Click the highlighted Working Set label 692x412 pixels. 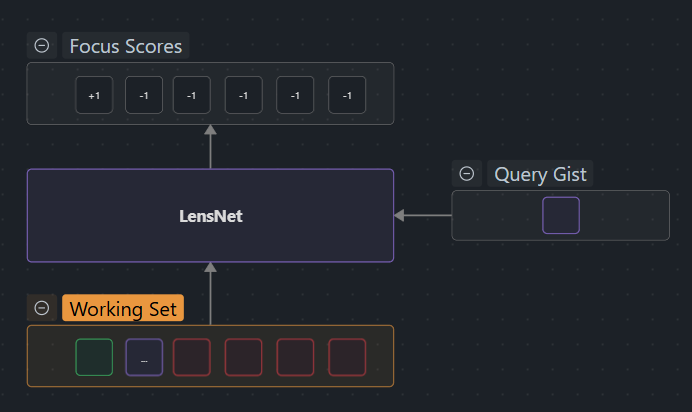pyautogui.click(x=123, y=308)
